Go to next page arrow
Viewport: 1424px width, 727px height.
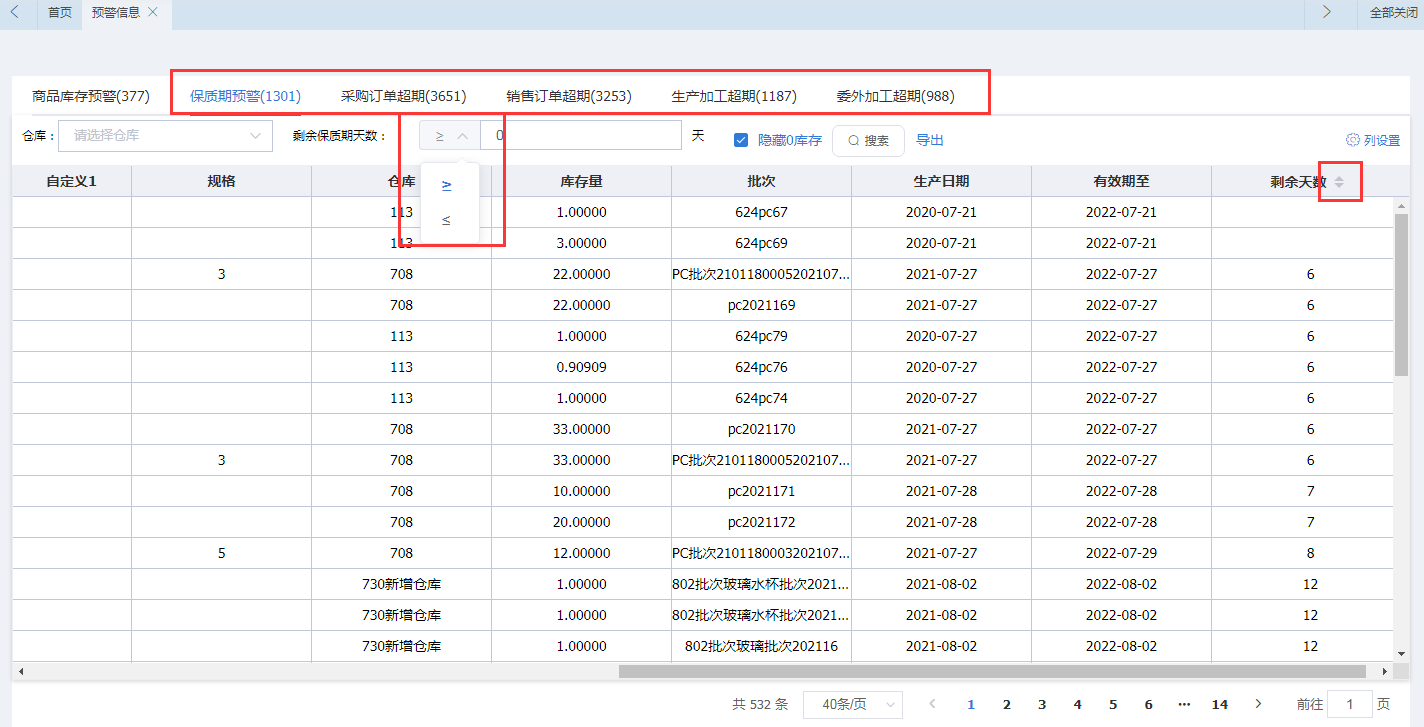(1258, 704)
